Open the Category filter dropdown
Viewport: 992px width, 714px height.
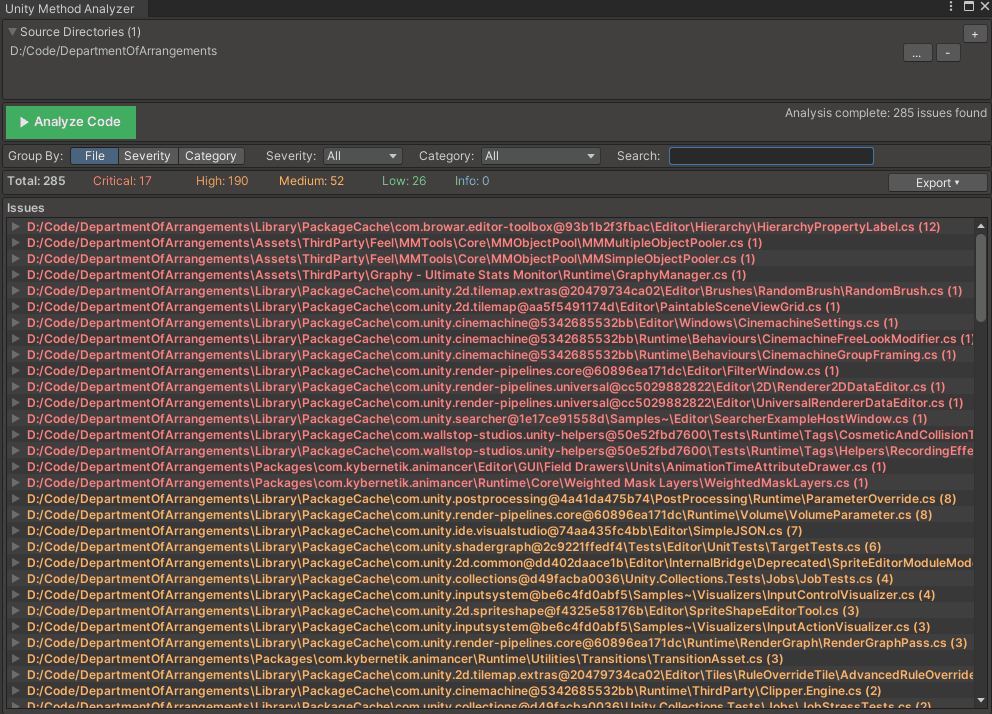(x=540, y=156)
